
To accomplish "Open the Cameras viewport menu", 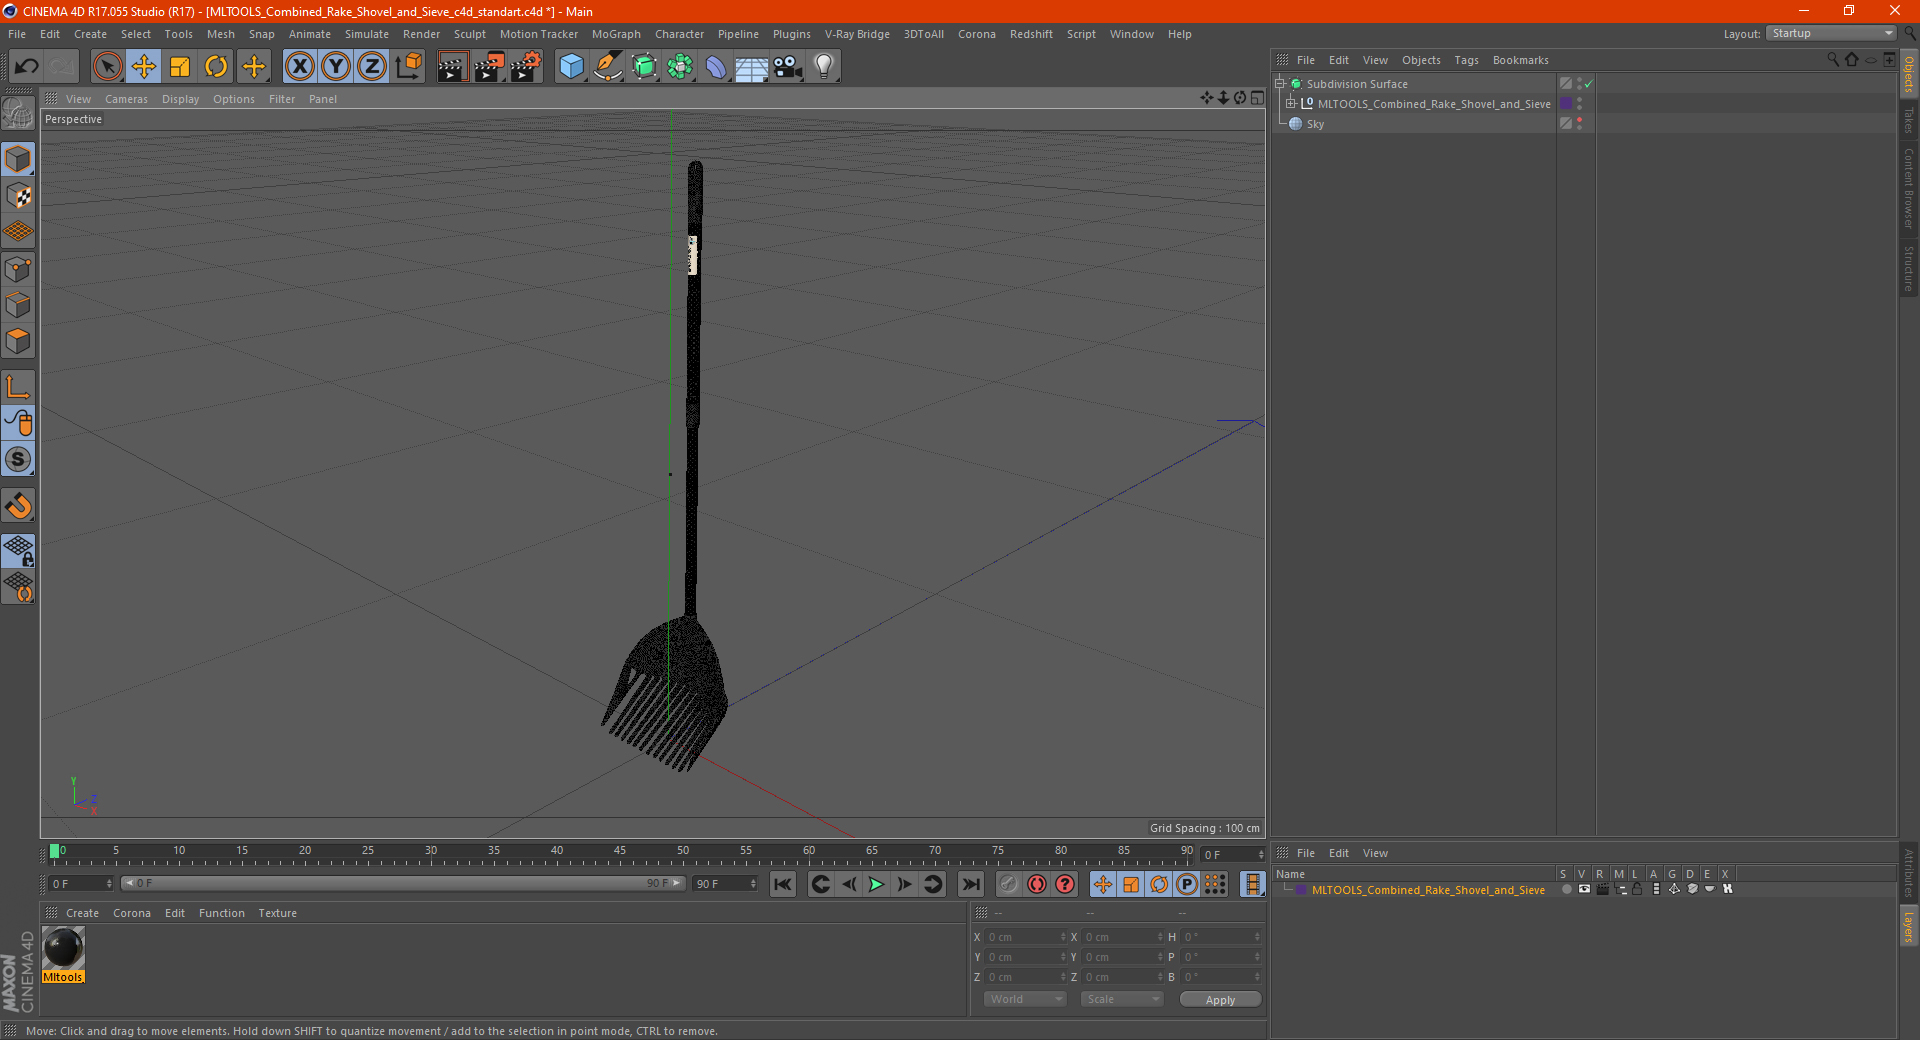I will (126, 99).
